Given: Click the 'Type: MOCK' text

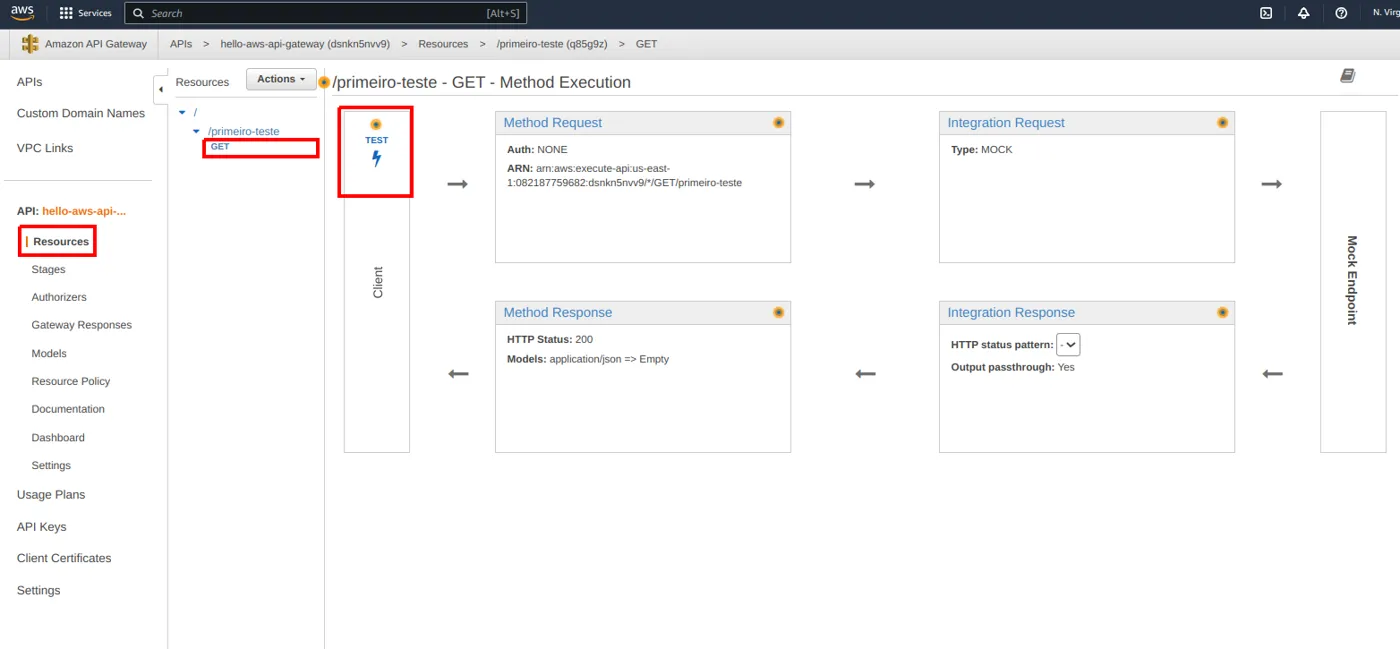Looking at the screenshot, I should (981, 150).
